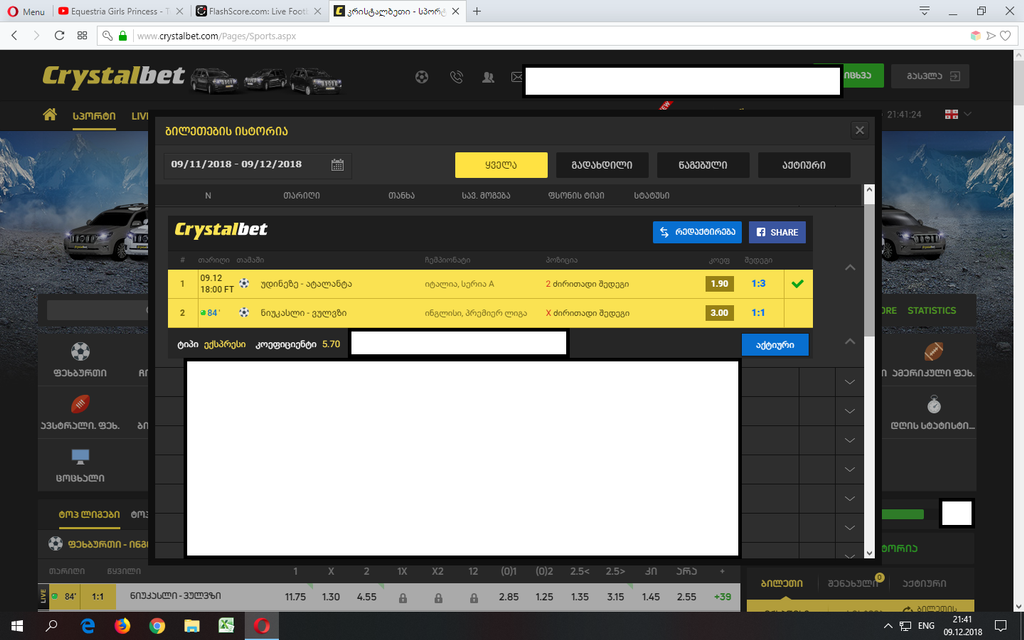Collapse ticket using upper chevron arrow
1024x640 pixels.
pos(850,267)
